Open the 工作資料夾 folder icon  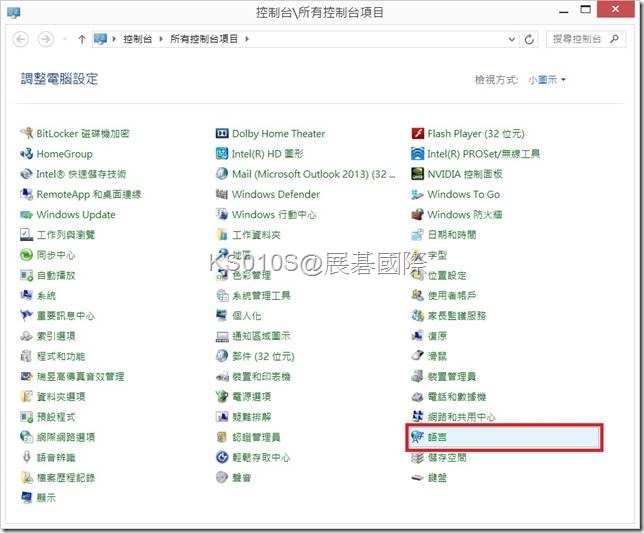coord(222,234)
